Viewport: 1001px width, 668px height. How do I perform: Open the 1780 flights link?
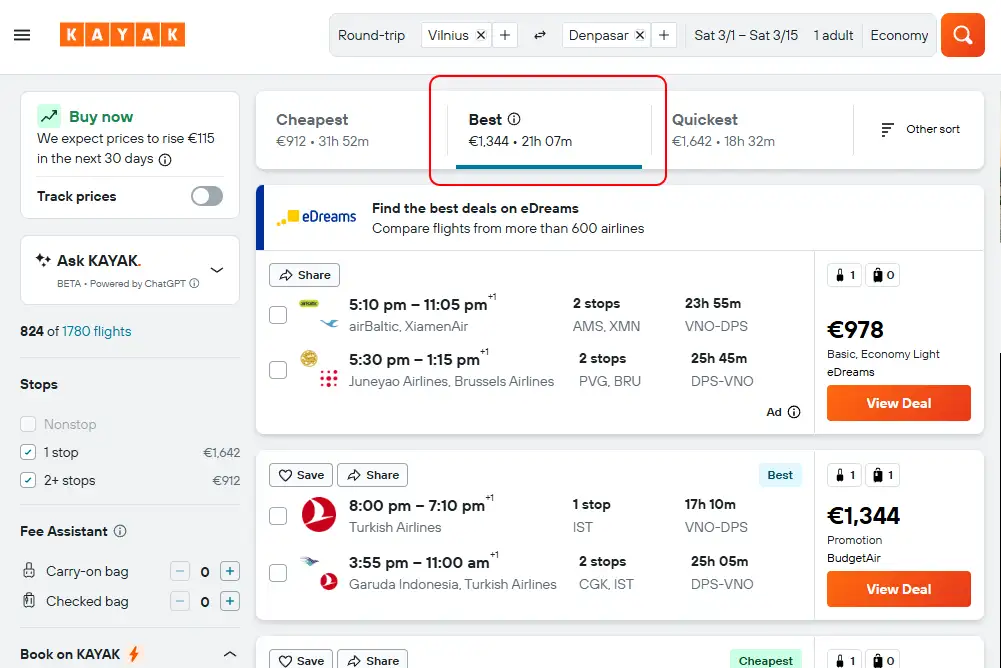click(96, 331)
